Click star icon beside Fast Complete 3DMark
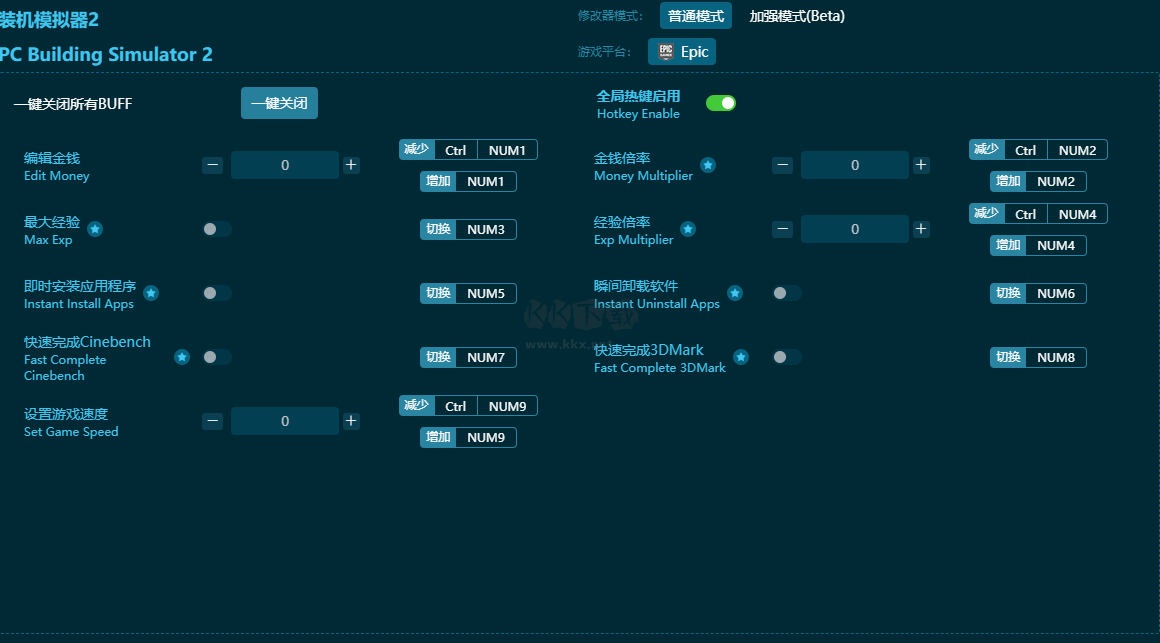Image resolution: width=1160 pixels, height=643 pixels. pyautogui.click(x=741, y=357)
